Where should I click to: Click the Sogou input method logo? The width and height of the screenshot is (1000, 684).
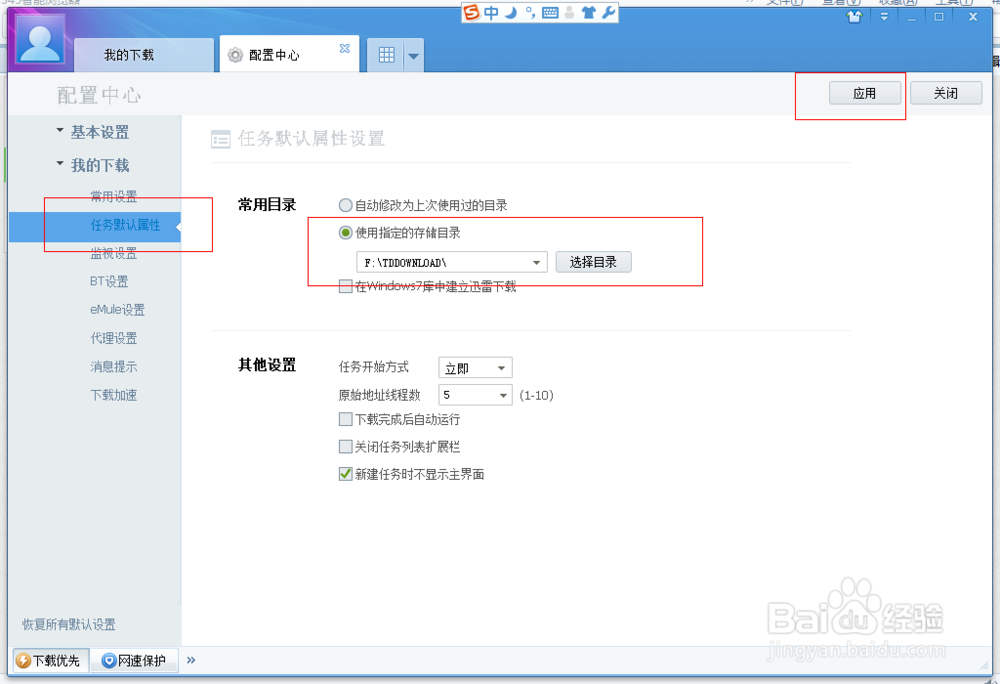(470, 13)
